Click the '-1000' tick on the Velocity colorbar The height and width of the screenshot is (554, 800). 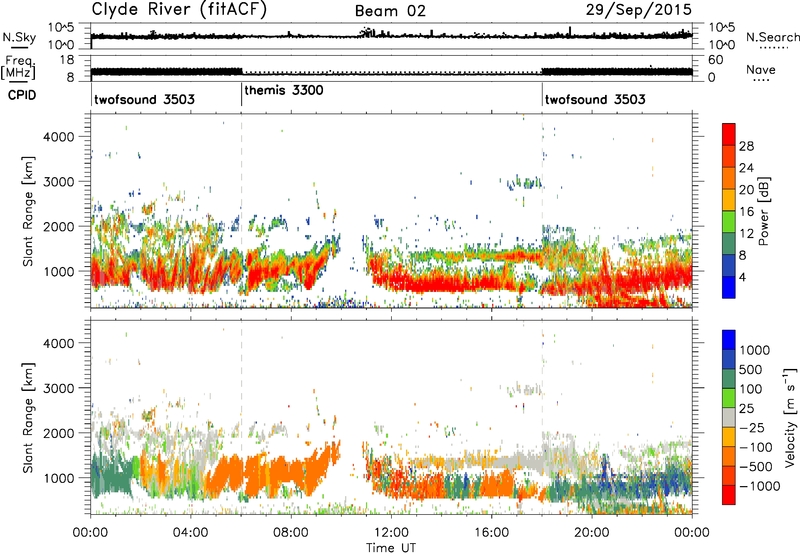(x=760, y=486)
